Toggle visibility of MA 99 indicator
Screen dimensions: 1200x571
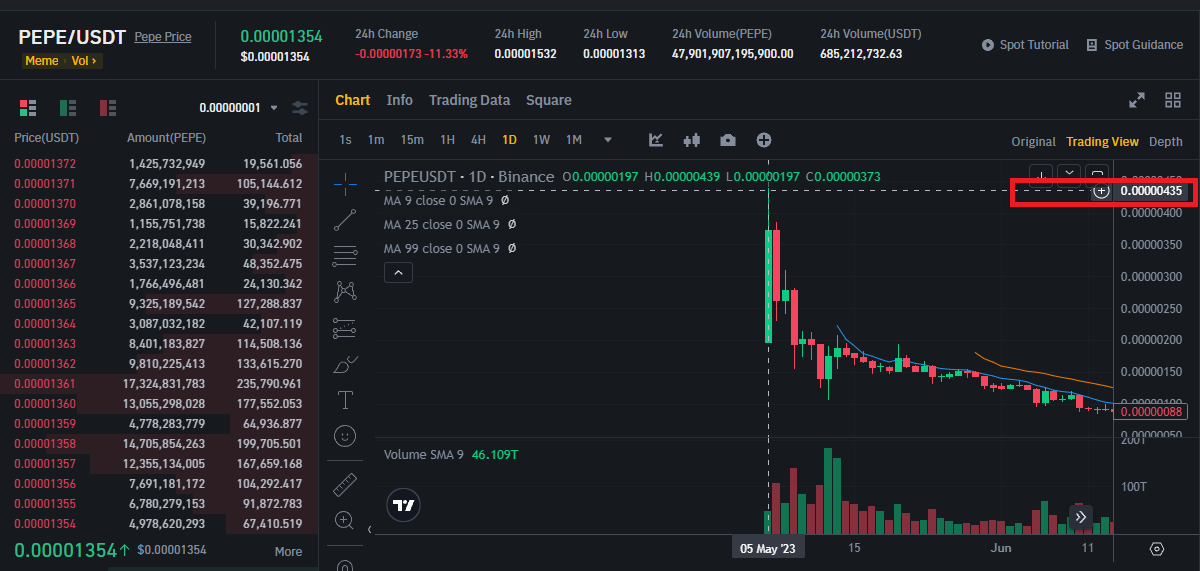click(512, 248)
